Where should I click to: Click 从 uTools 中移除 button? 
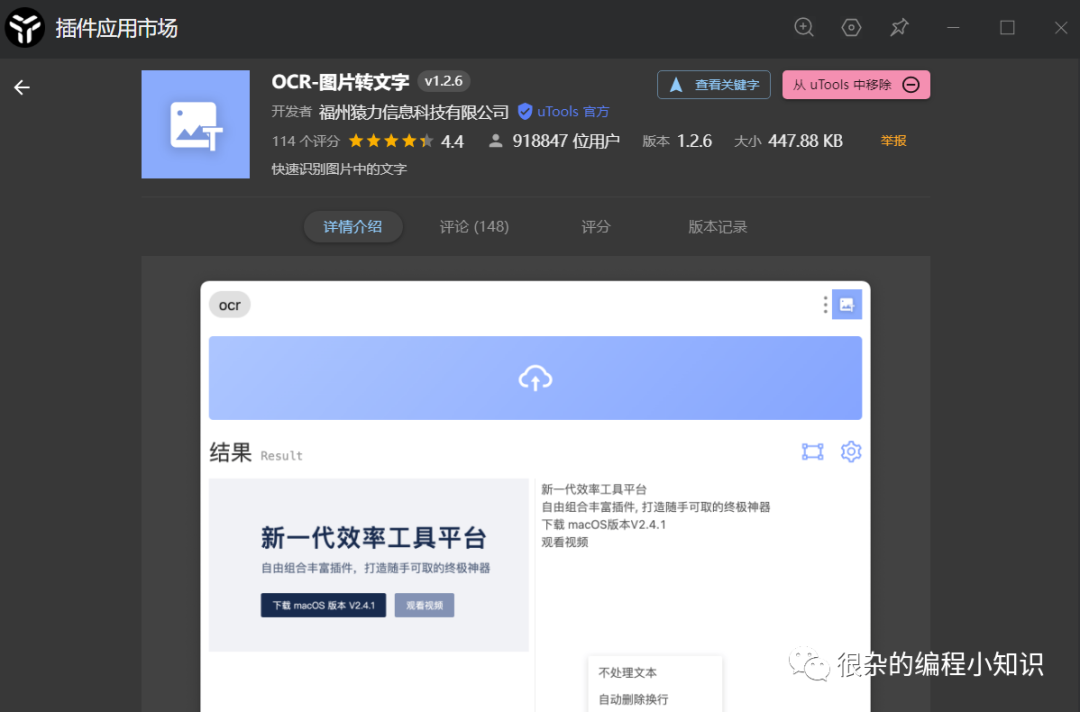(856, 85)
